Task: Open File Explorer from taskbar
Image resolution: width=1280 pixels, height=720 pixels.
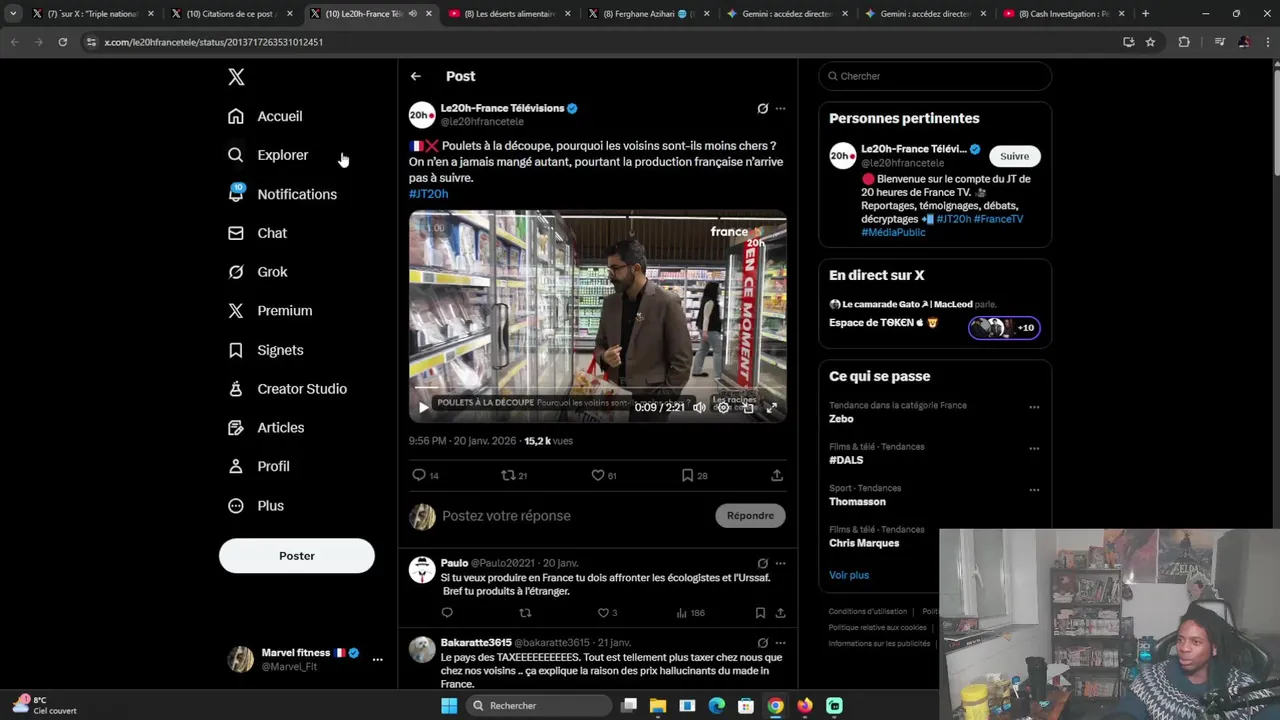Action: (658, 706)
